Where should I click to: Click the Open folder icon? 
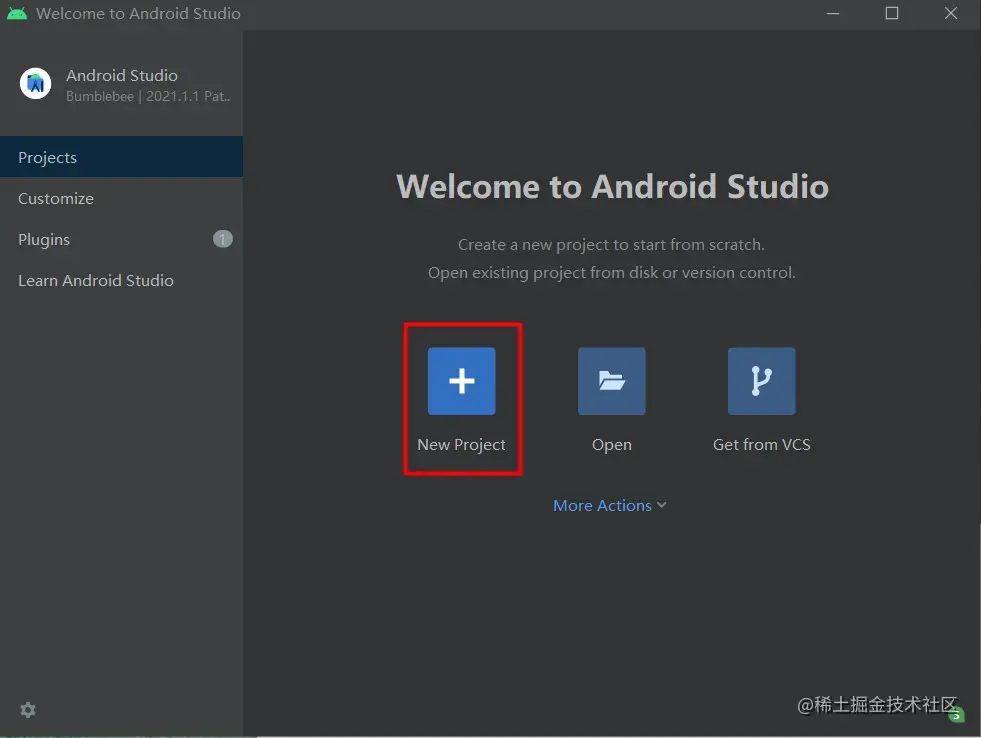coord(611,381)
